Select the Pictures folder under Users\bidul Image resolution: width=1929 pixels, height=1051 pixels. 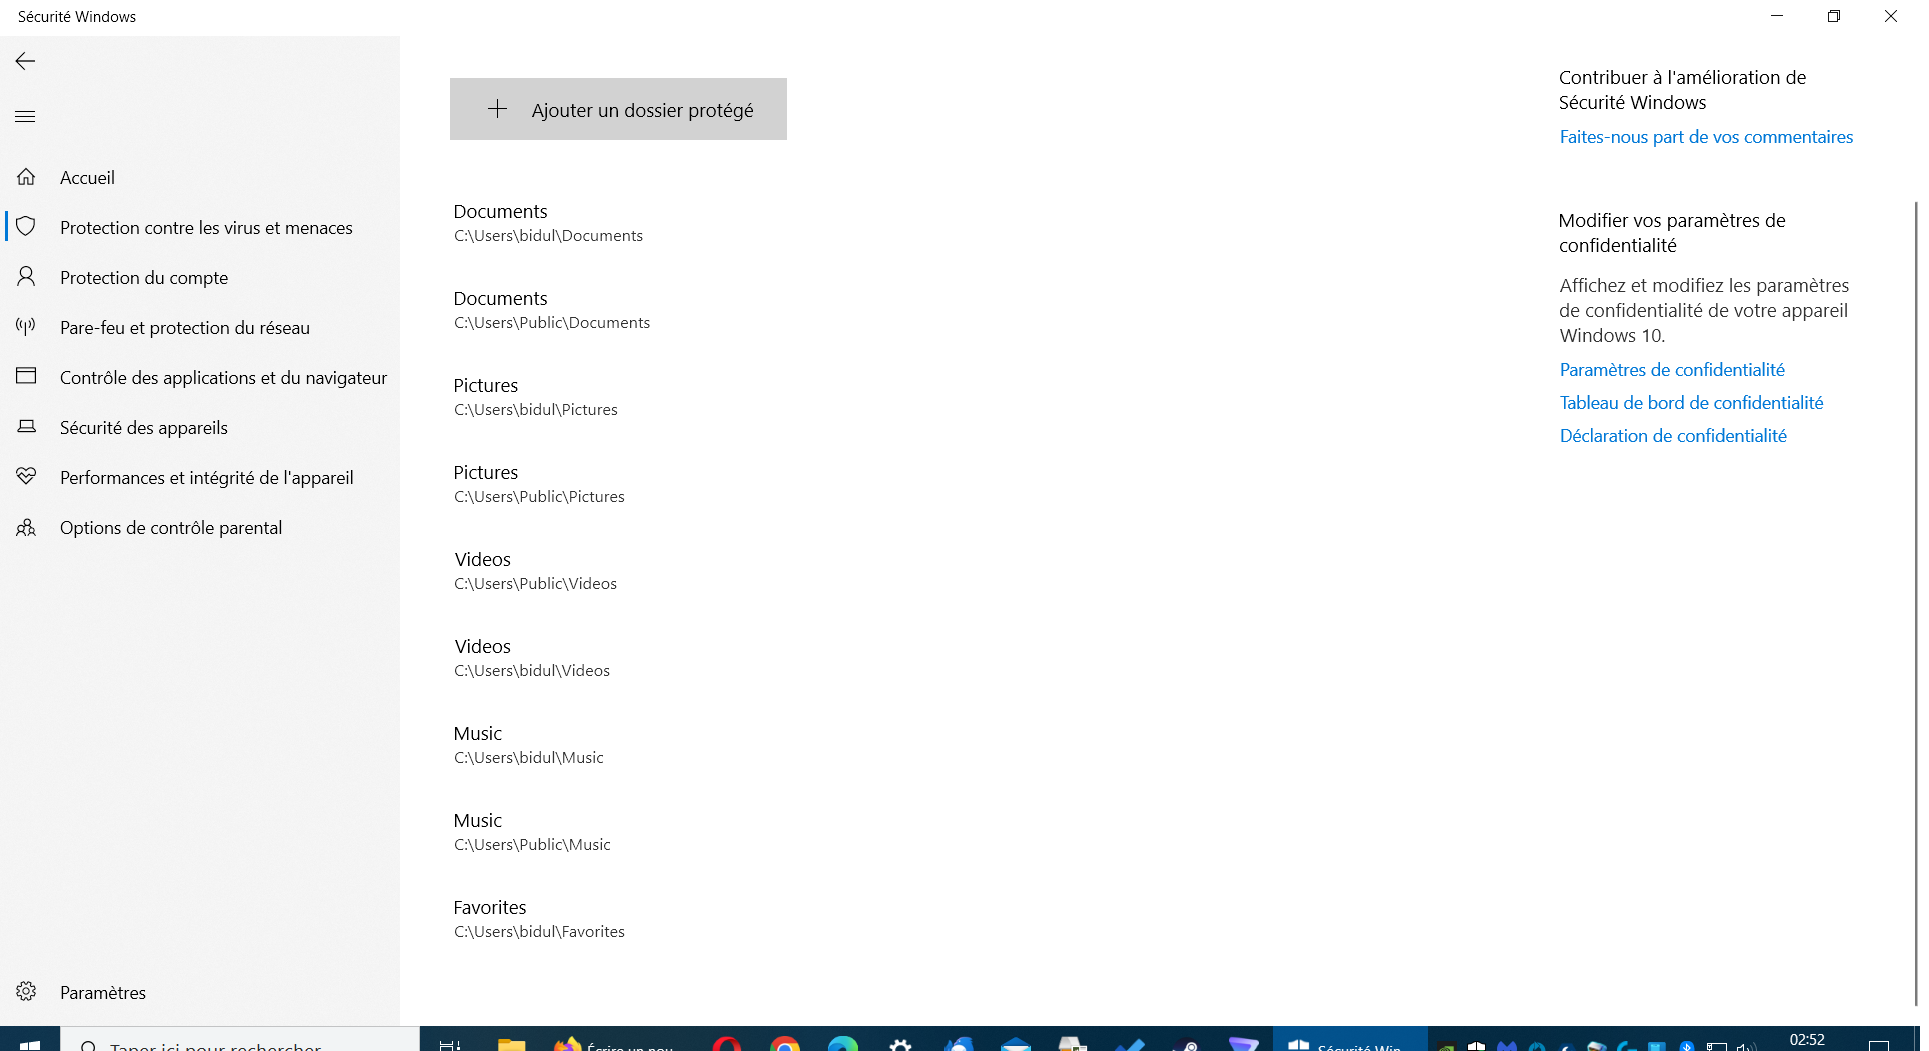pos(536,397)
